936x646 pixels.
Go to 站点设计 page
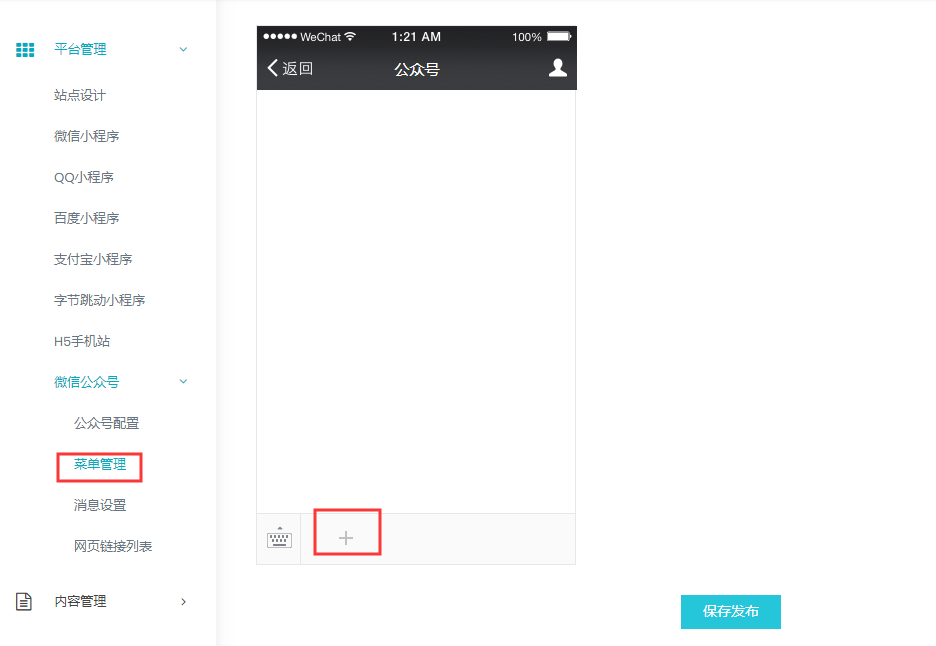click(79, 96)
